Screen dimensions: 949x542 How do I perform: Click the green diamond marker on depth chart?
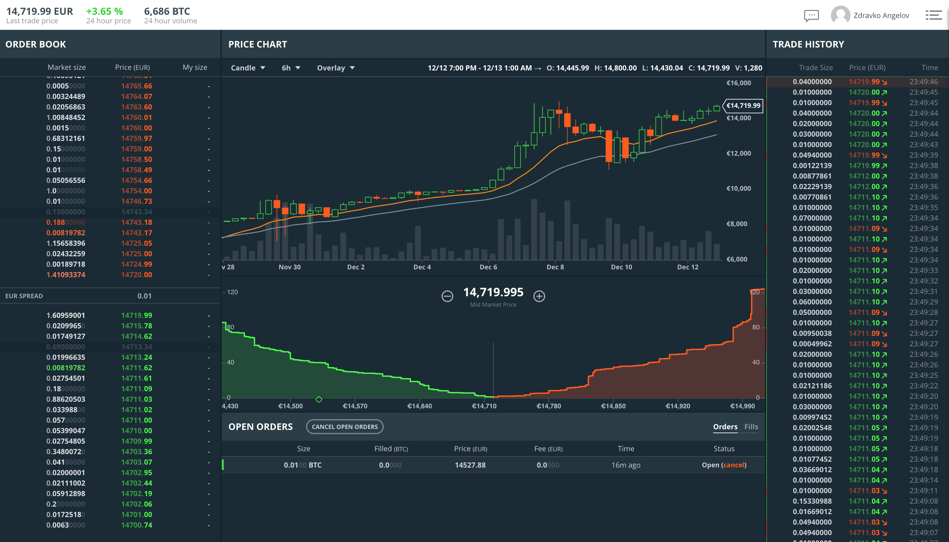coord(319,399)
